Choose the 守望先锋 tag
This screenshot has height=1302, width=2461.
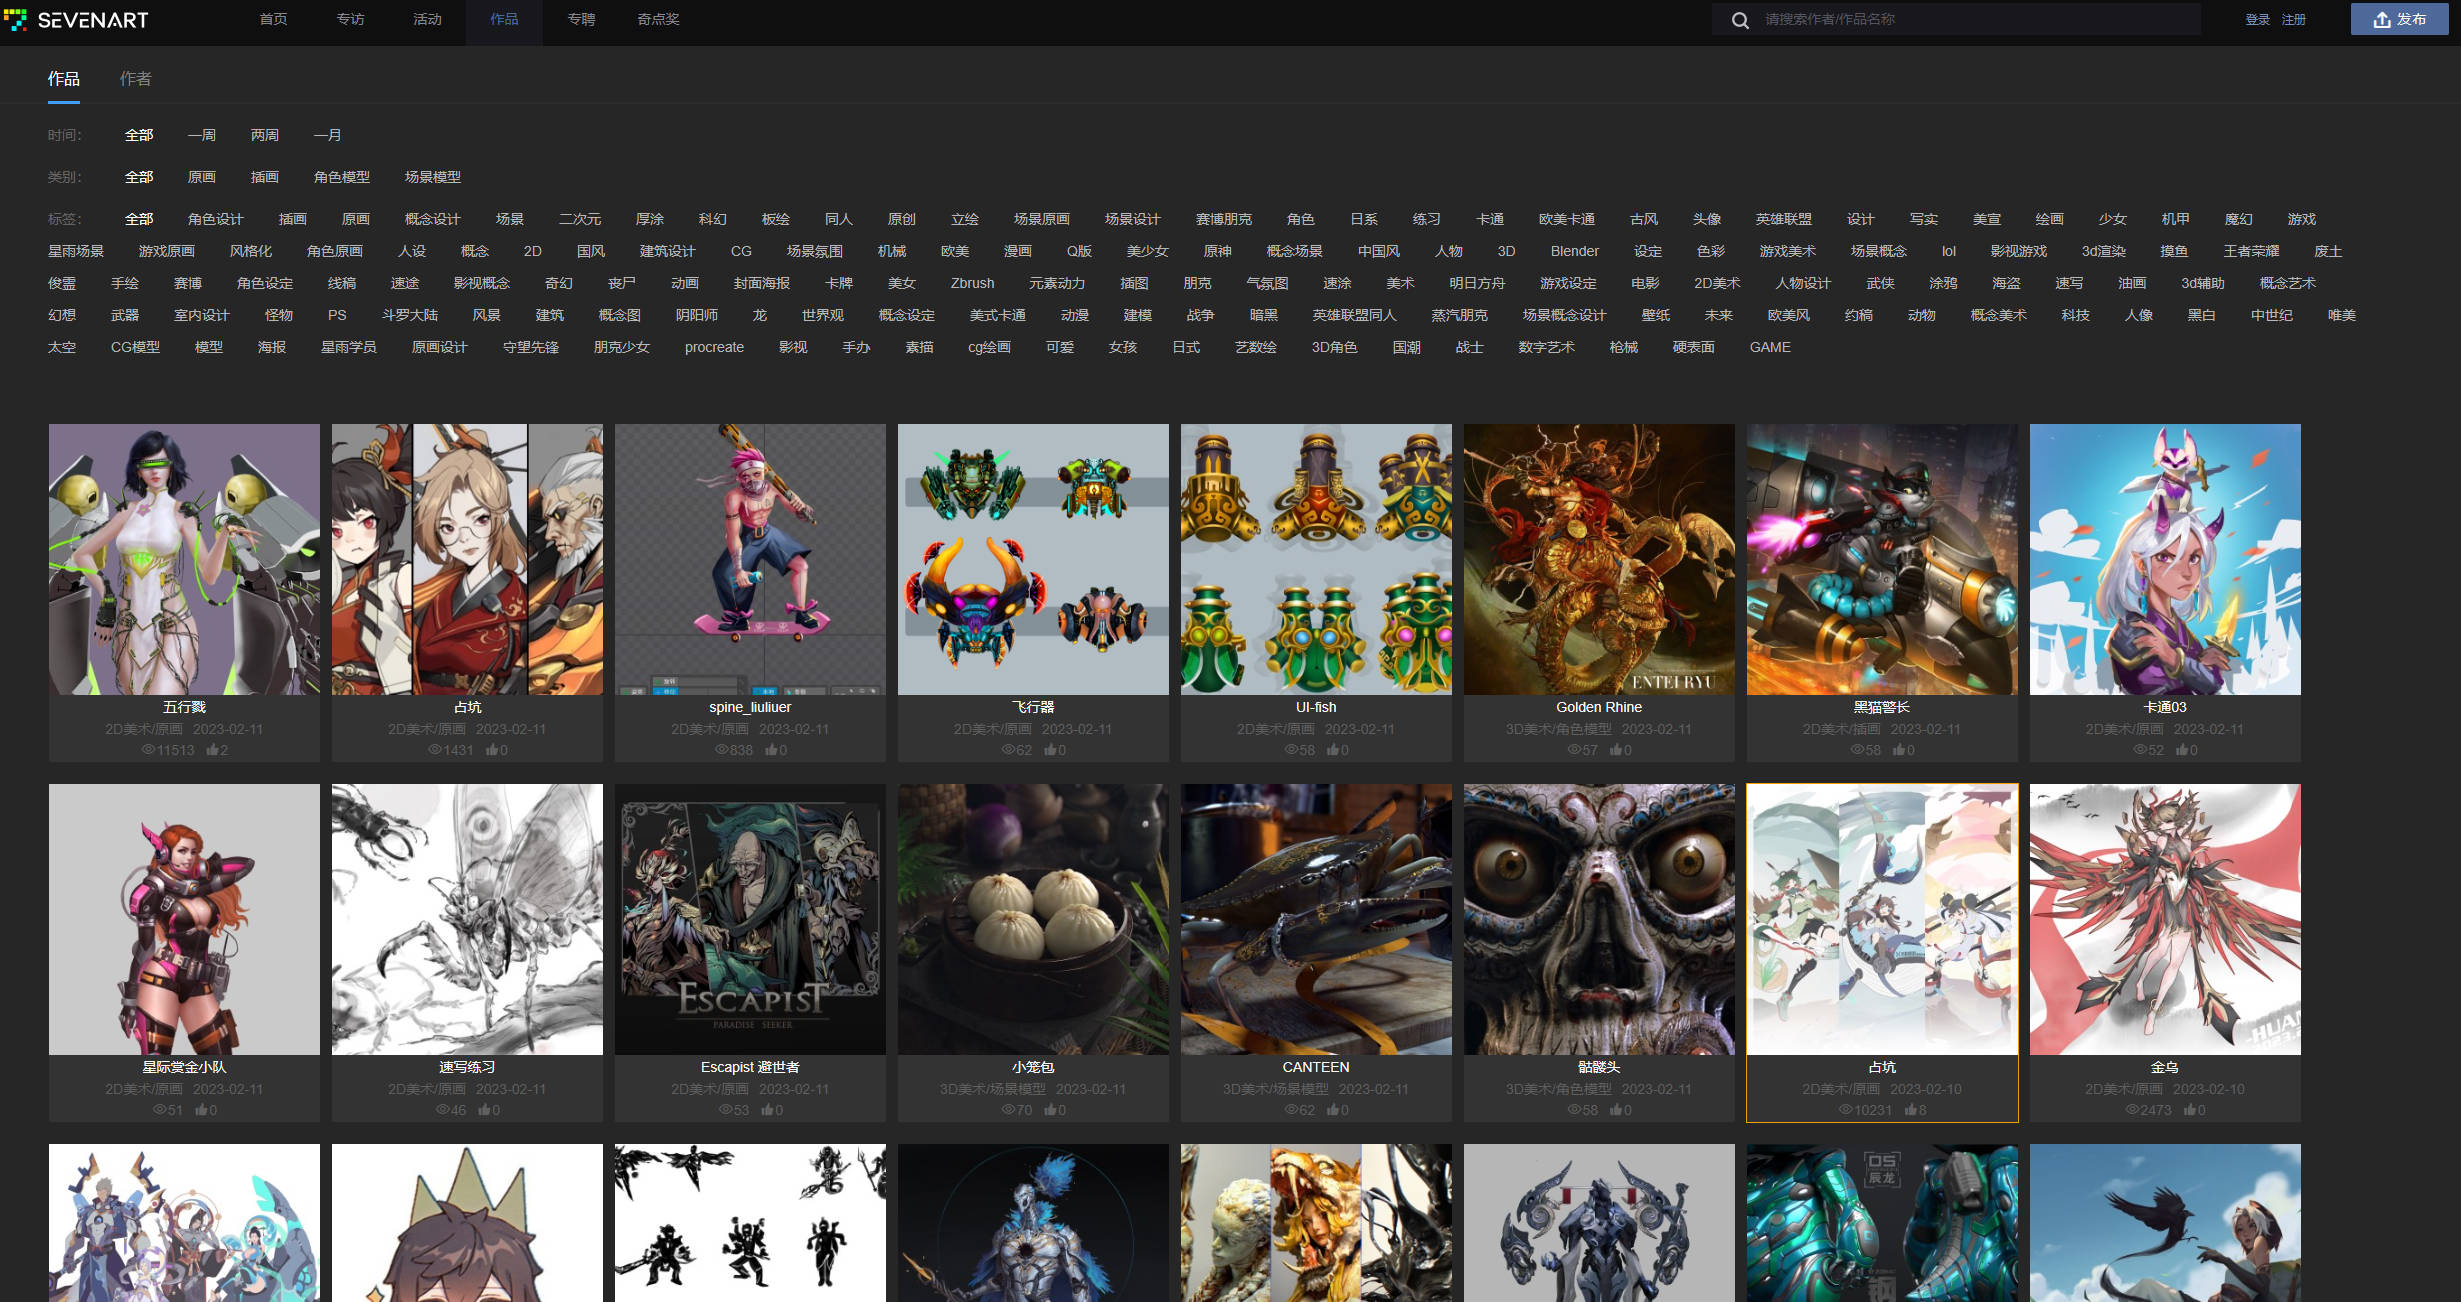(530, 347)
